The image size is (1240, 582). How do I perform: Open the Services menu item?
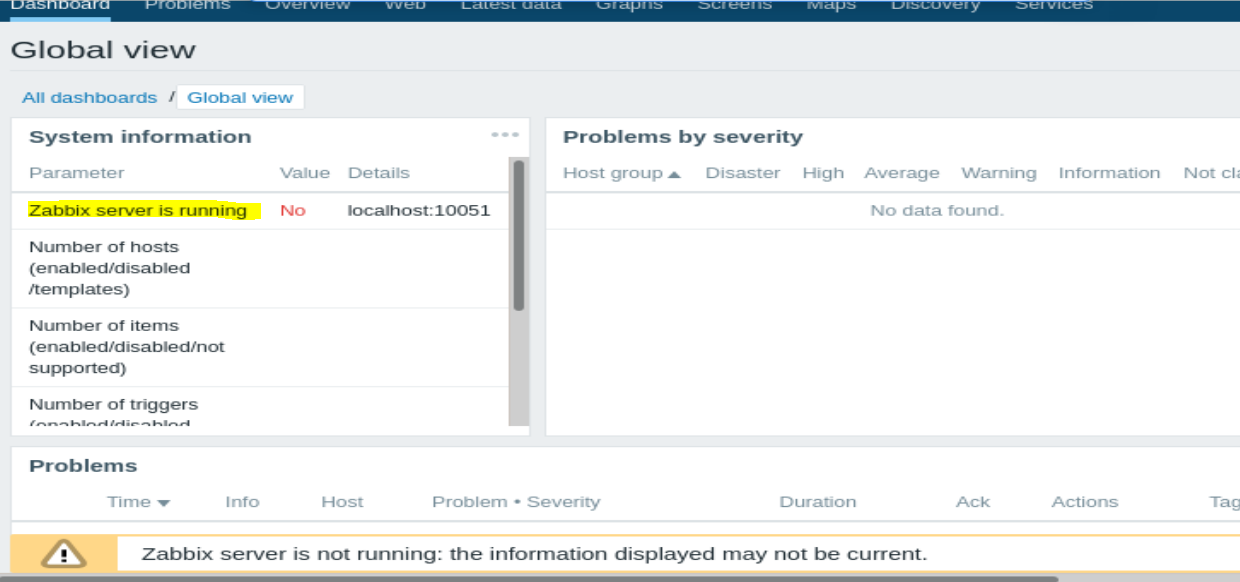pos(1054,6)
